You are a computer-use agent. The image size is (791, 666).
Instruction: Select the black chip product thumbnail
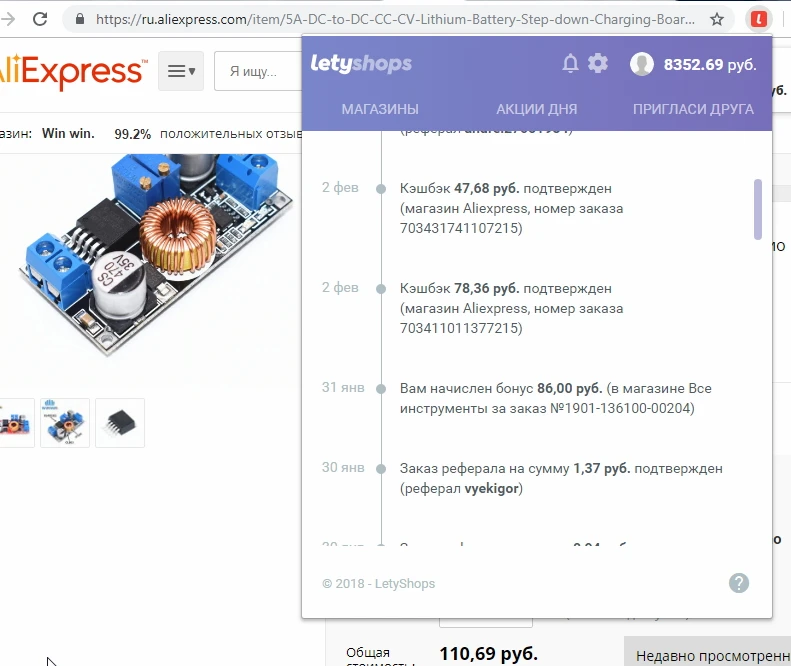[x=120, y=423]
